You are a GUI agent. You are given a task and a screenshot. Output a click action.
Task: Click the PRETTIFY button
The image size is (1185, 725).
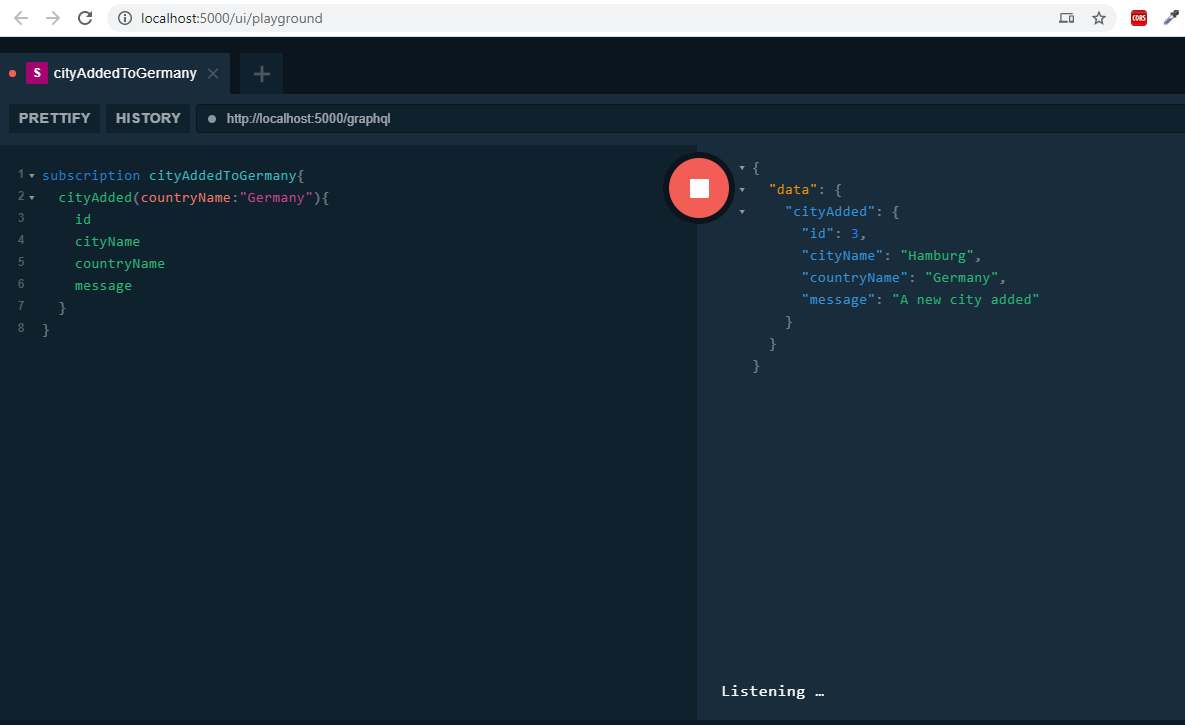[x=54, y=118]
